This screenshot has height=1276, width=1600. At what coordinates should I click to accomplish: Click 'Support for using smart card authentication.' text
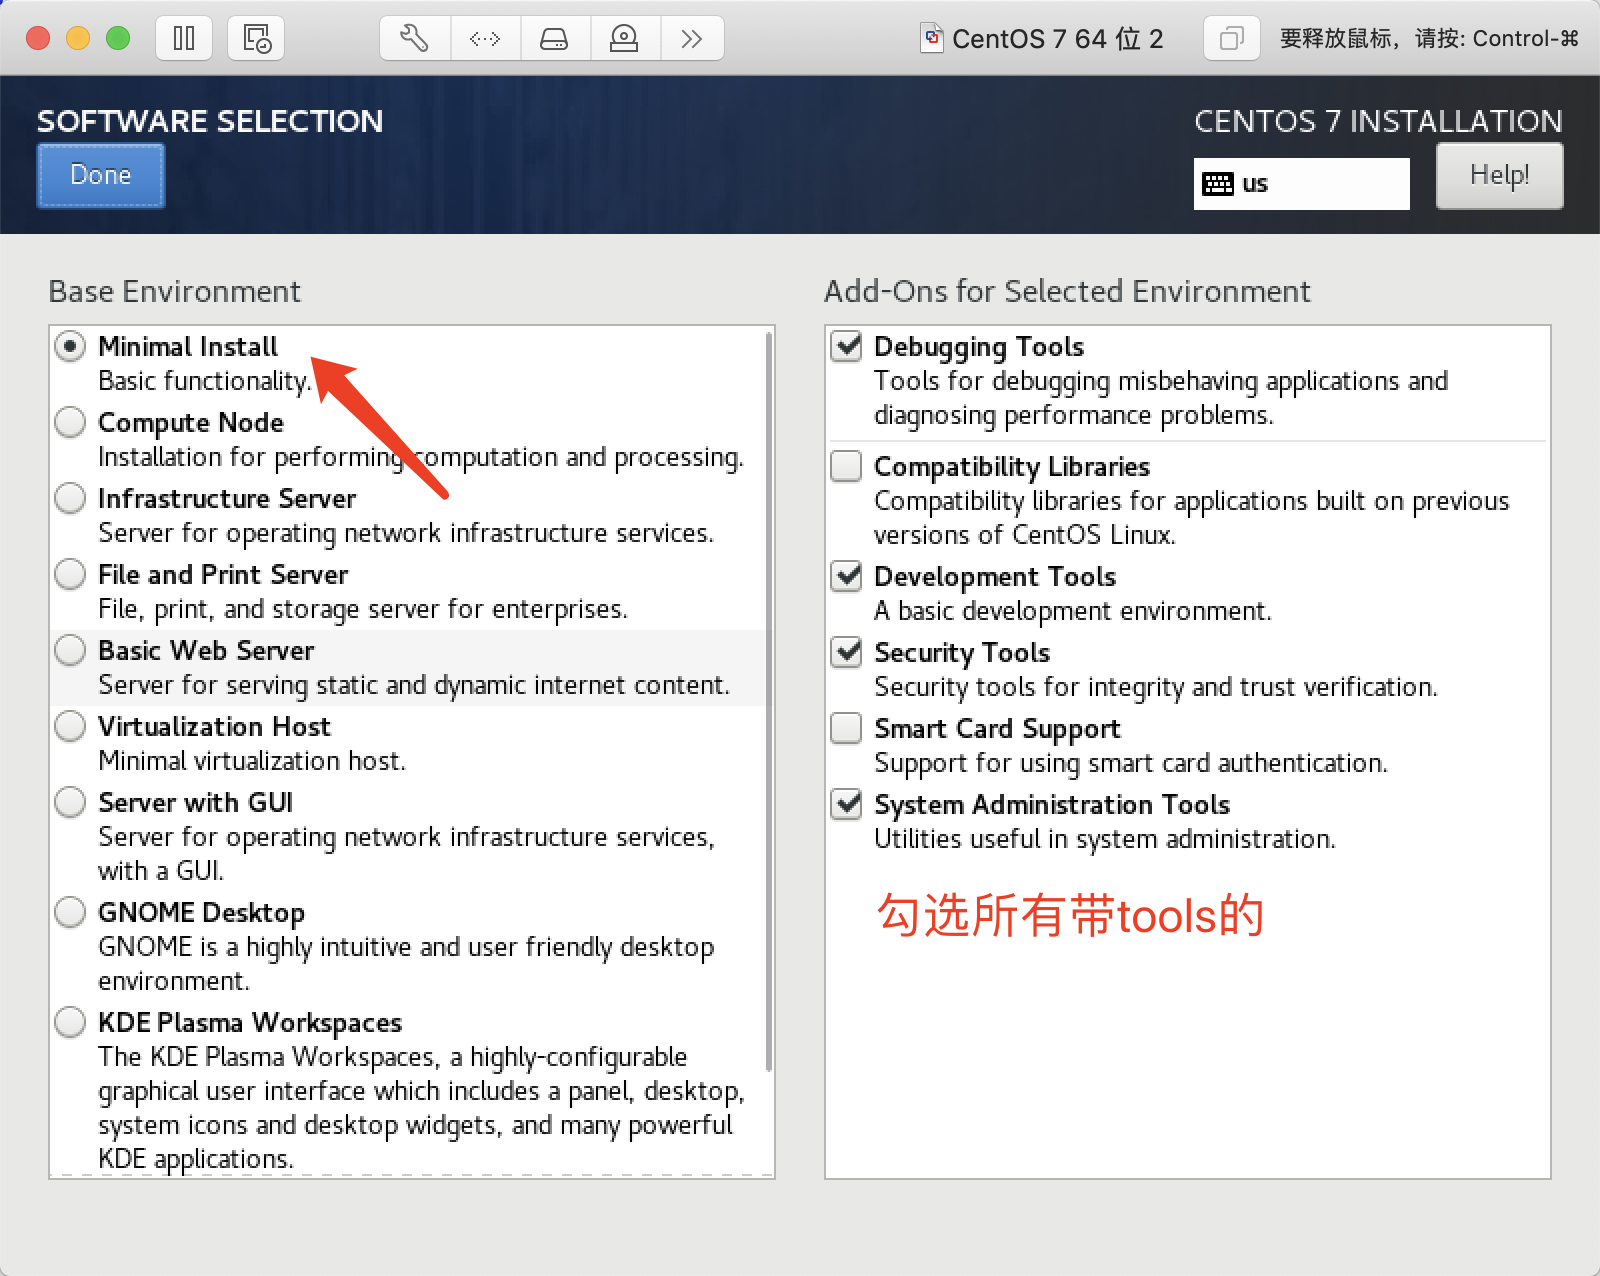pyautogui.click(x=1131, y=763)
